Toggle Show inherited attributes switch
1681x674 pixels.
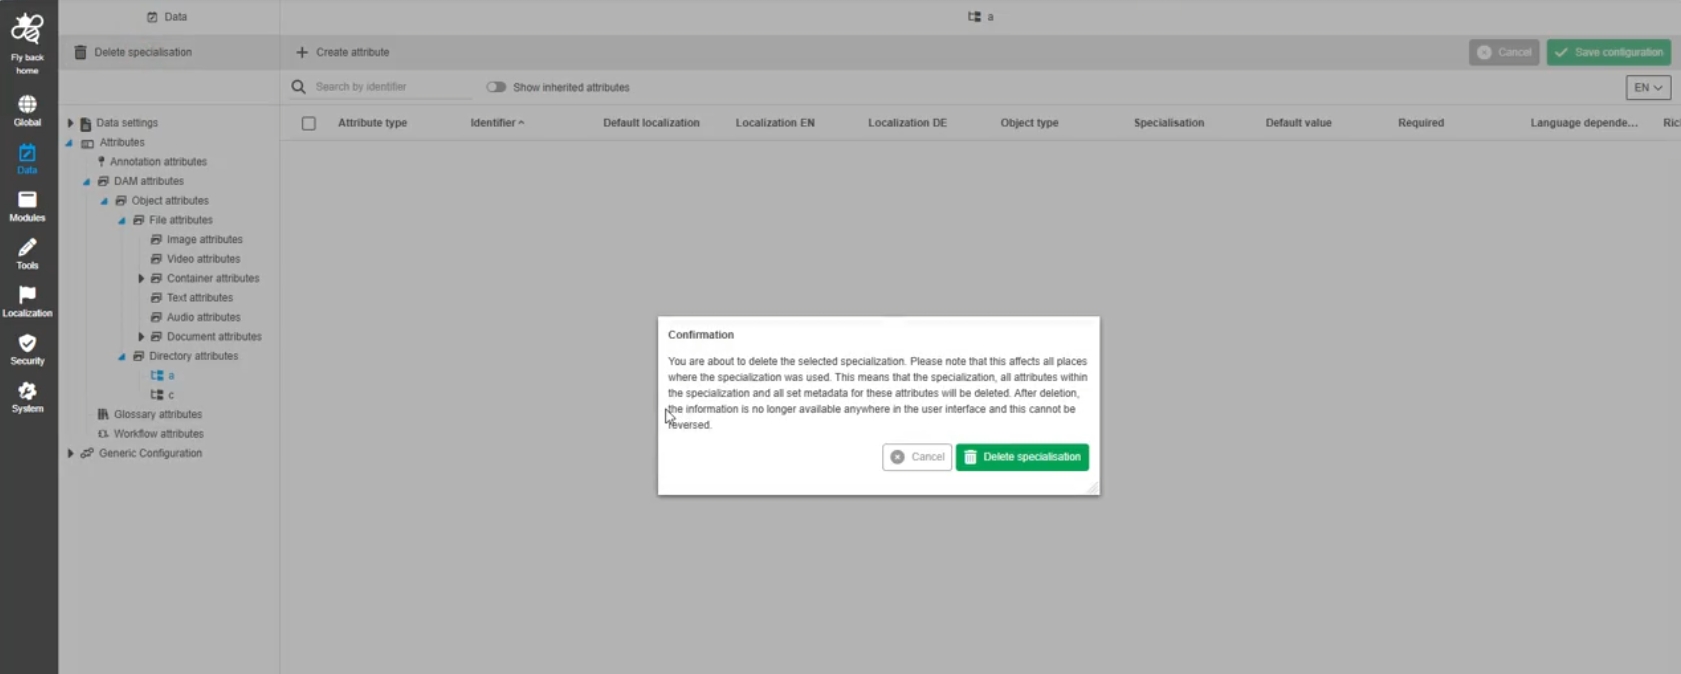click(x=496, y=87)
